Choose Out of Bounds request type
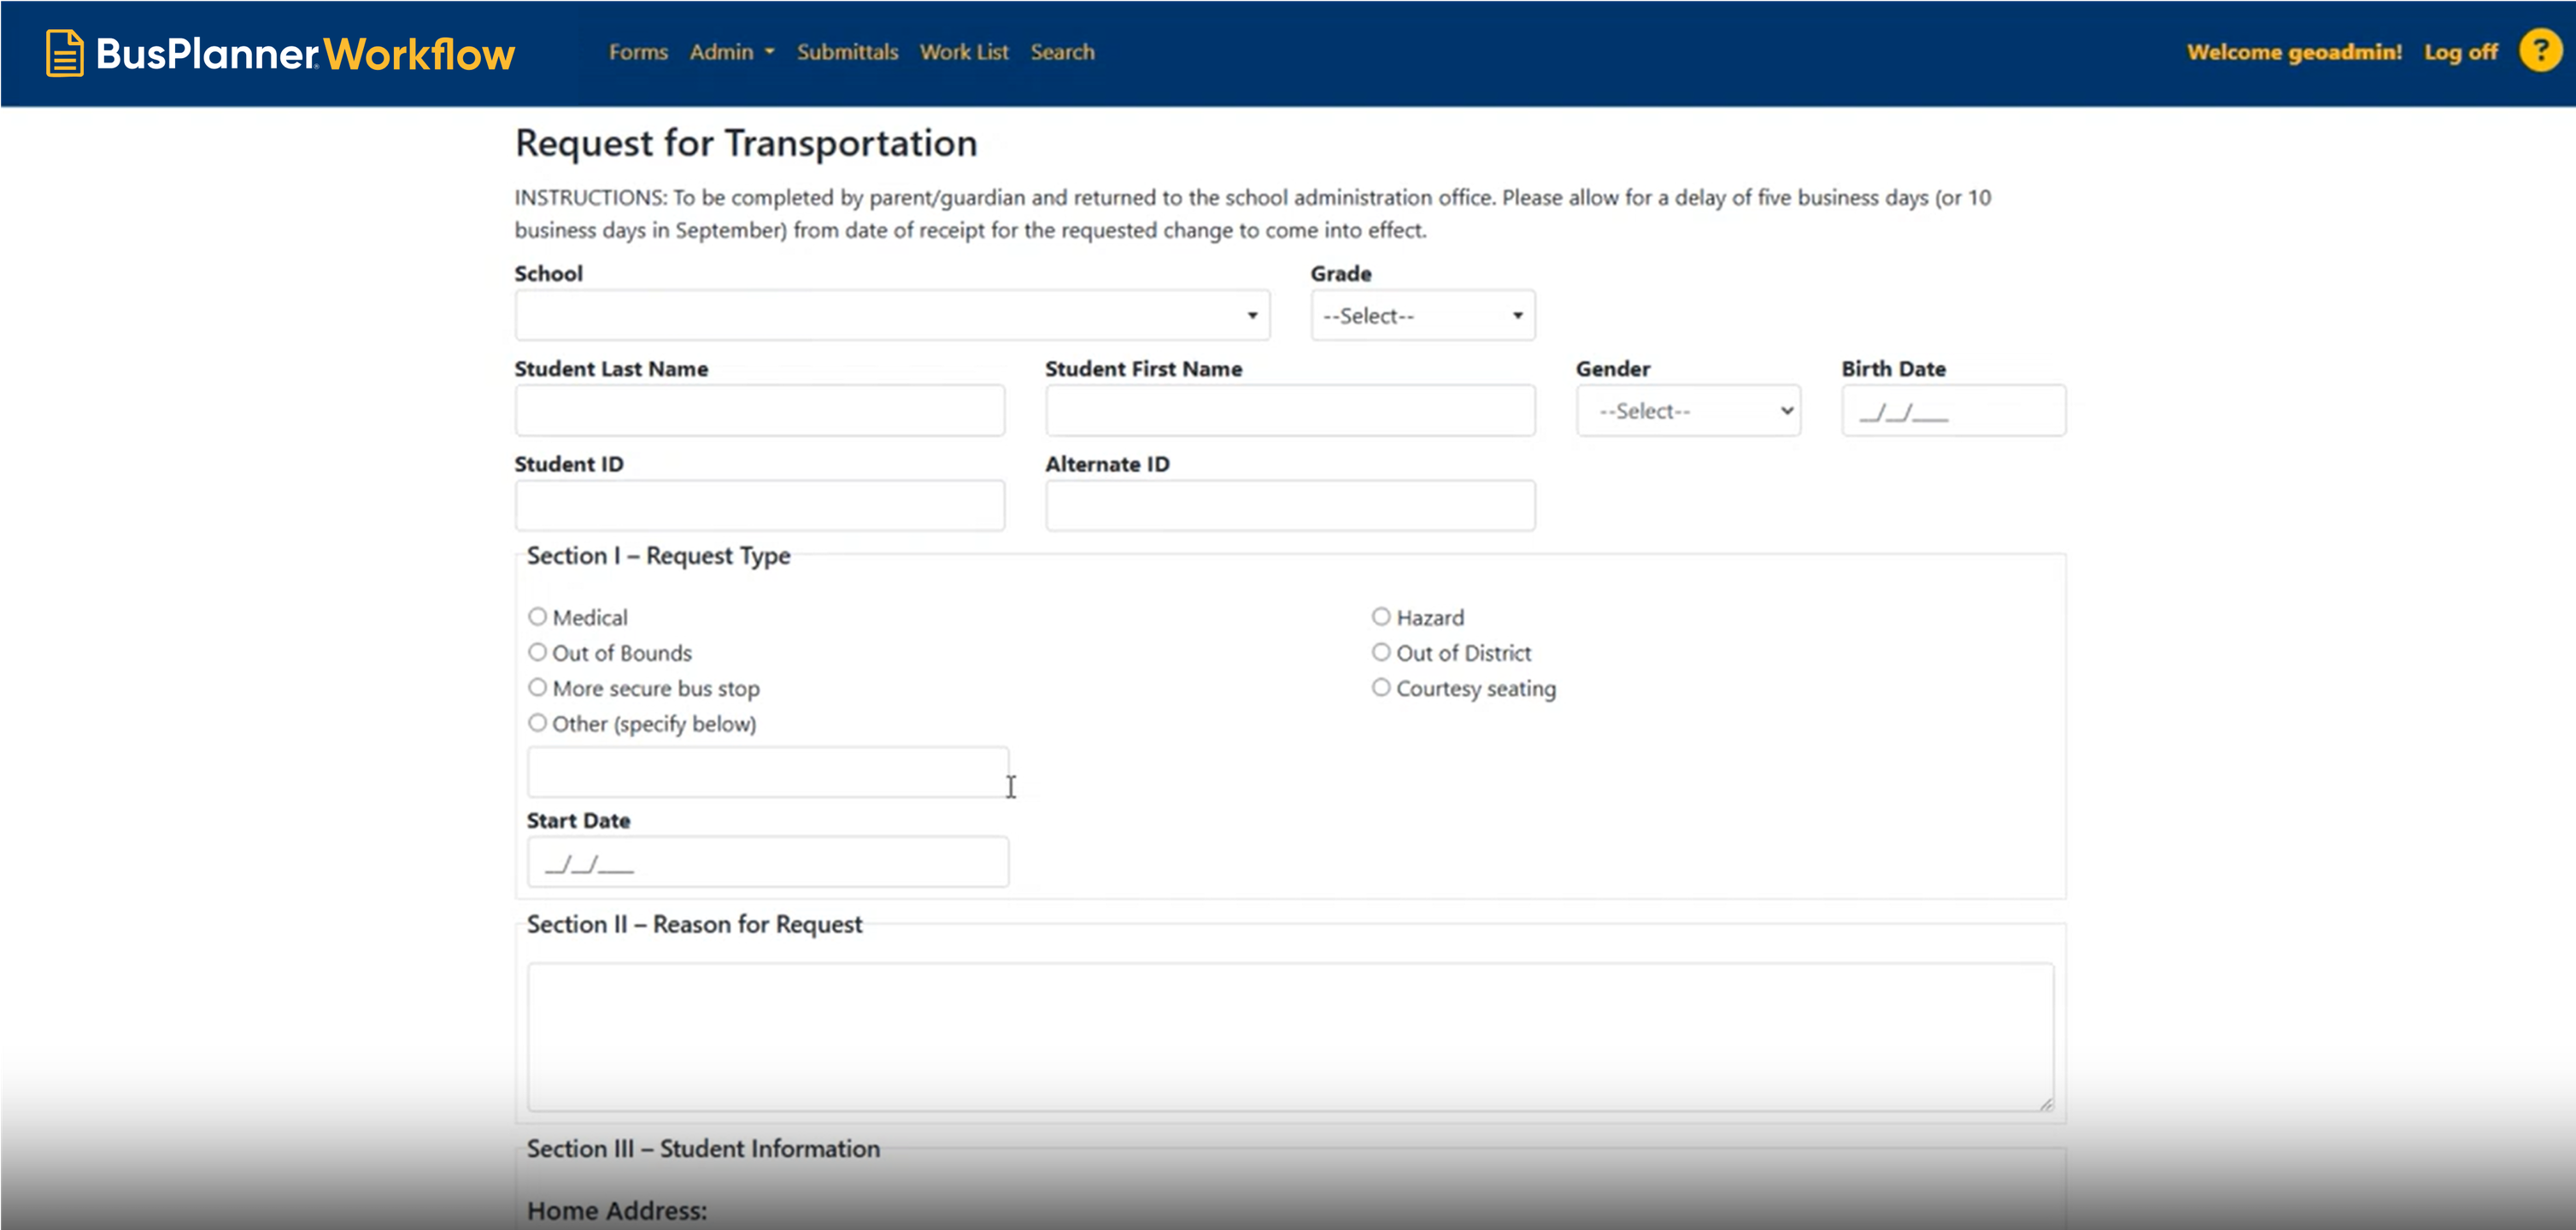Viewport: 2576px width, 1230px height. (x=538, y=652)
